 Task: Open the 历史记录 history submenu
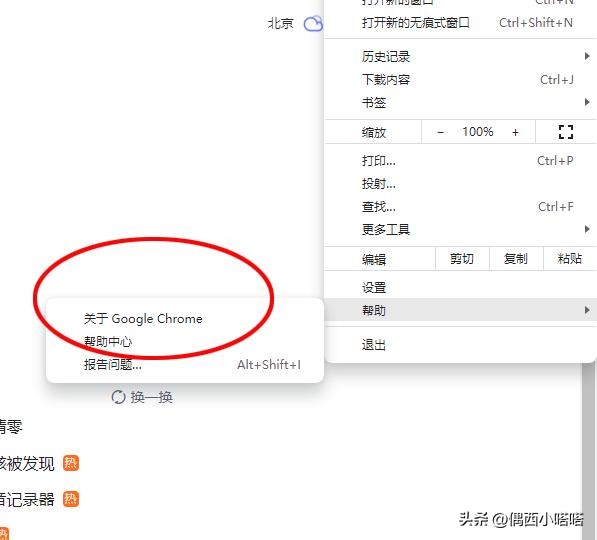(x=460, y=57)
